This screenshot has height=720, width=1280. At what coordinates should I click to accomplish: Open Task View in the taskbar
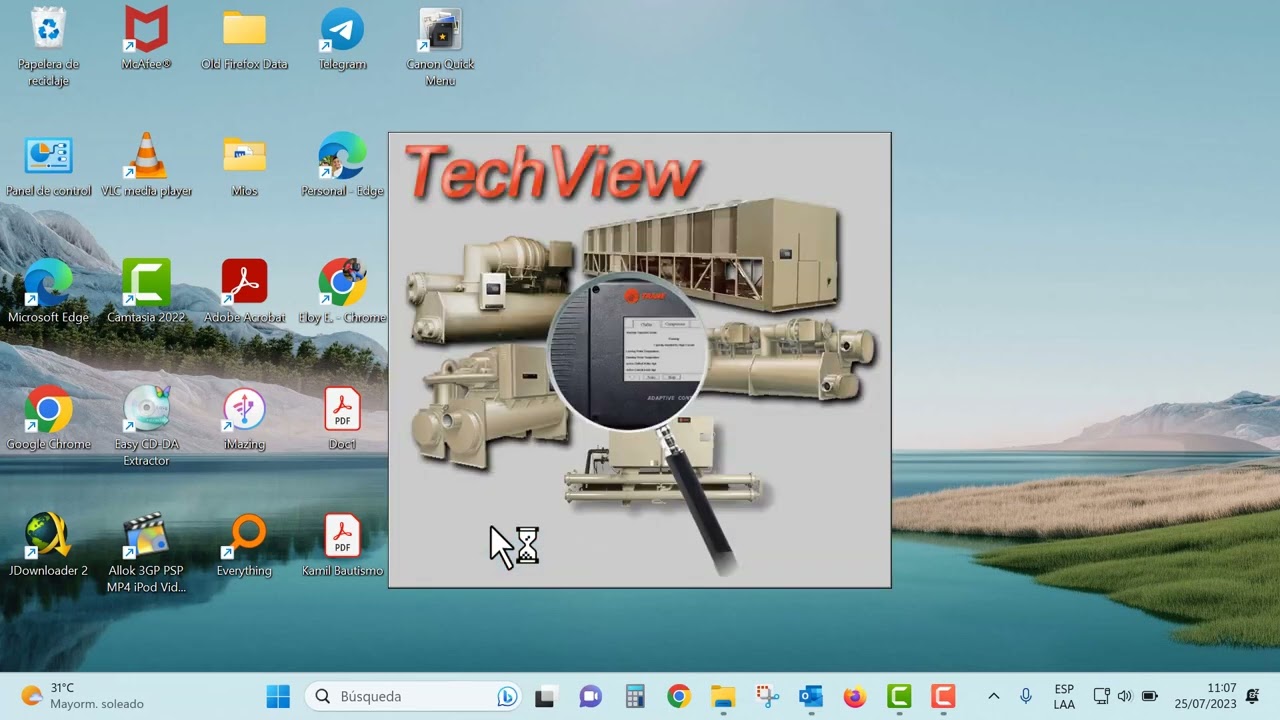click(x=545, y=696)
